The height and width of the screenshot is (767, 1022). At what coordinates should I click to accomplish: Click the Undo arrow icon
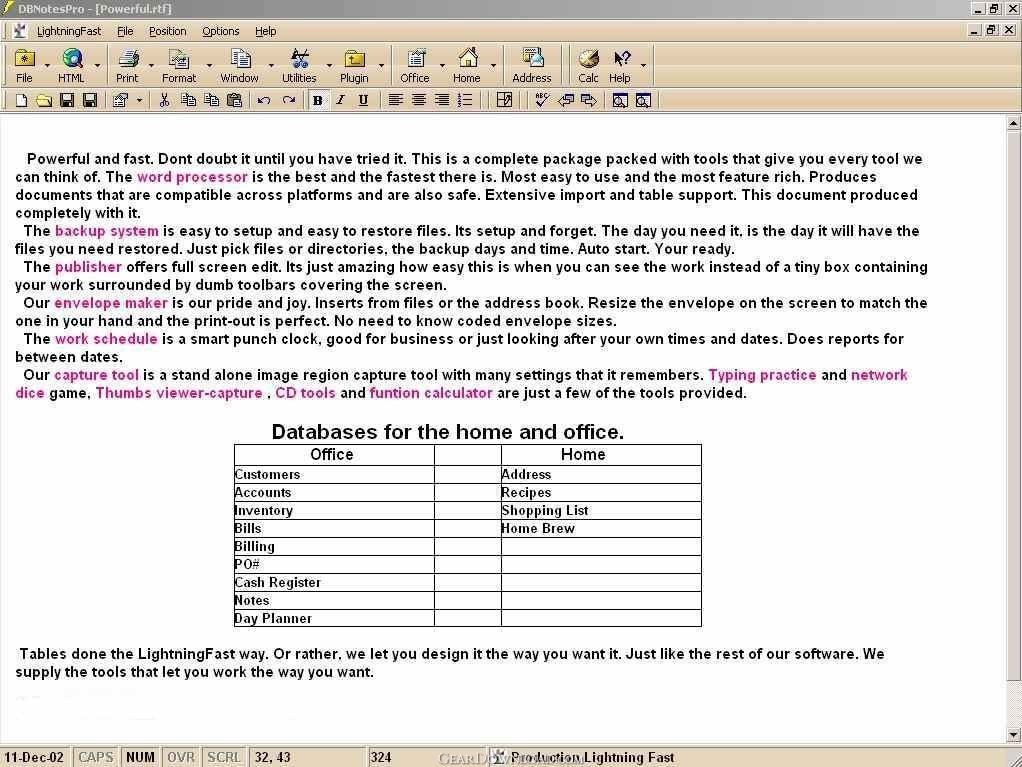(x=264, y=100)
